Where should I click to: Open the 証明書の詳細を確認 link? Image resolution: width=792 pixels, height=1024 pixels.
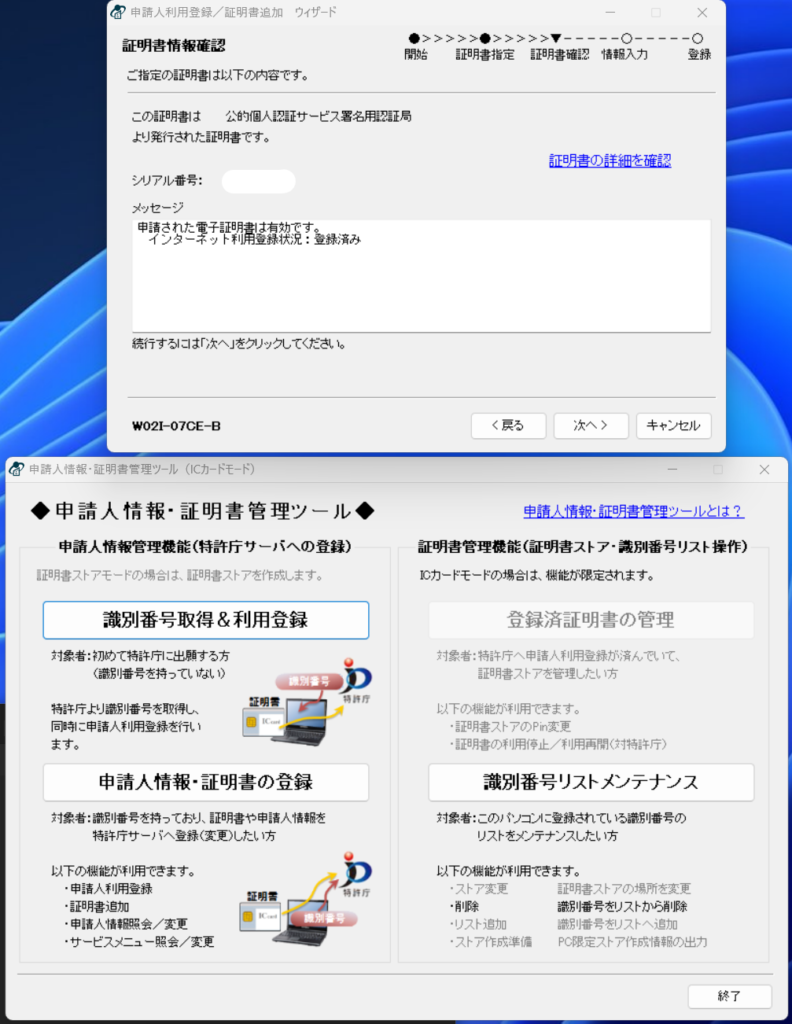point(609,160)
